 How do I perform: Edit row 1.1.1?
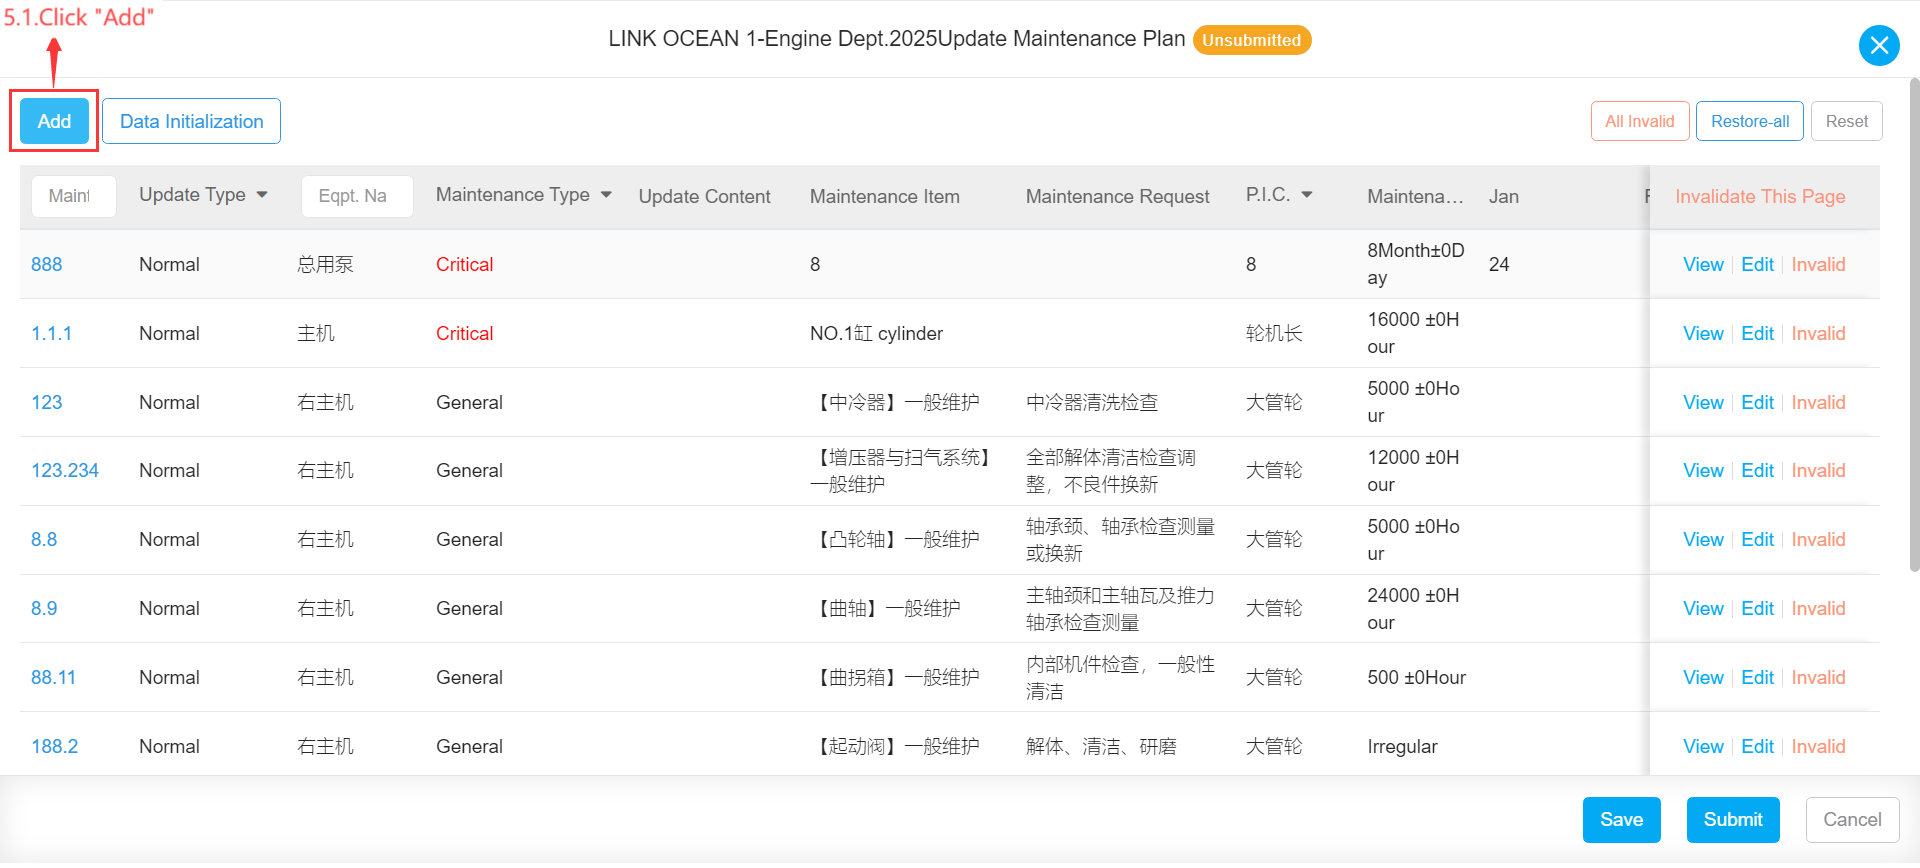tap(1757, 334)
